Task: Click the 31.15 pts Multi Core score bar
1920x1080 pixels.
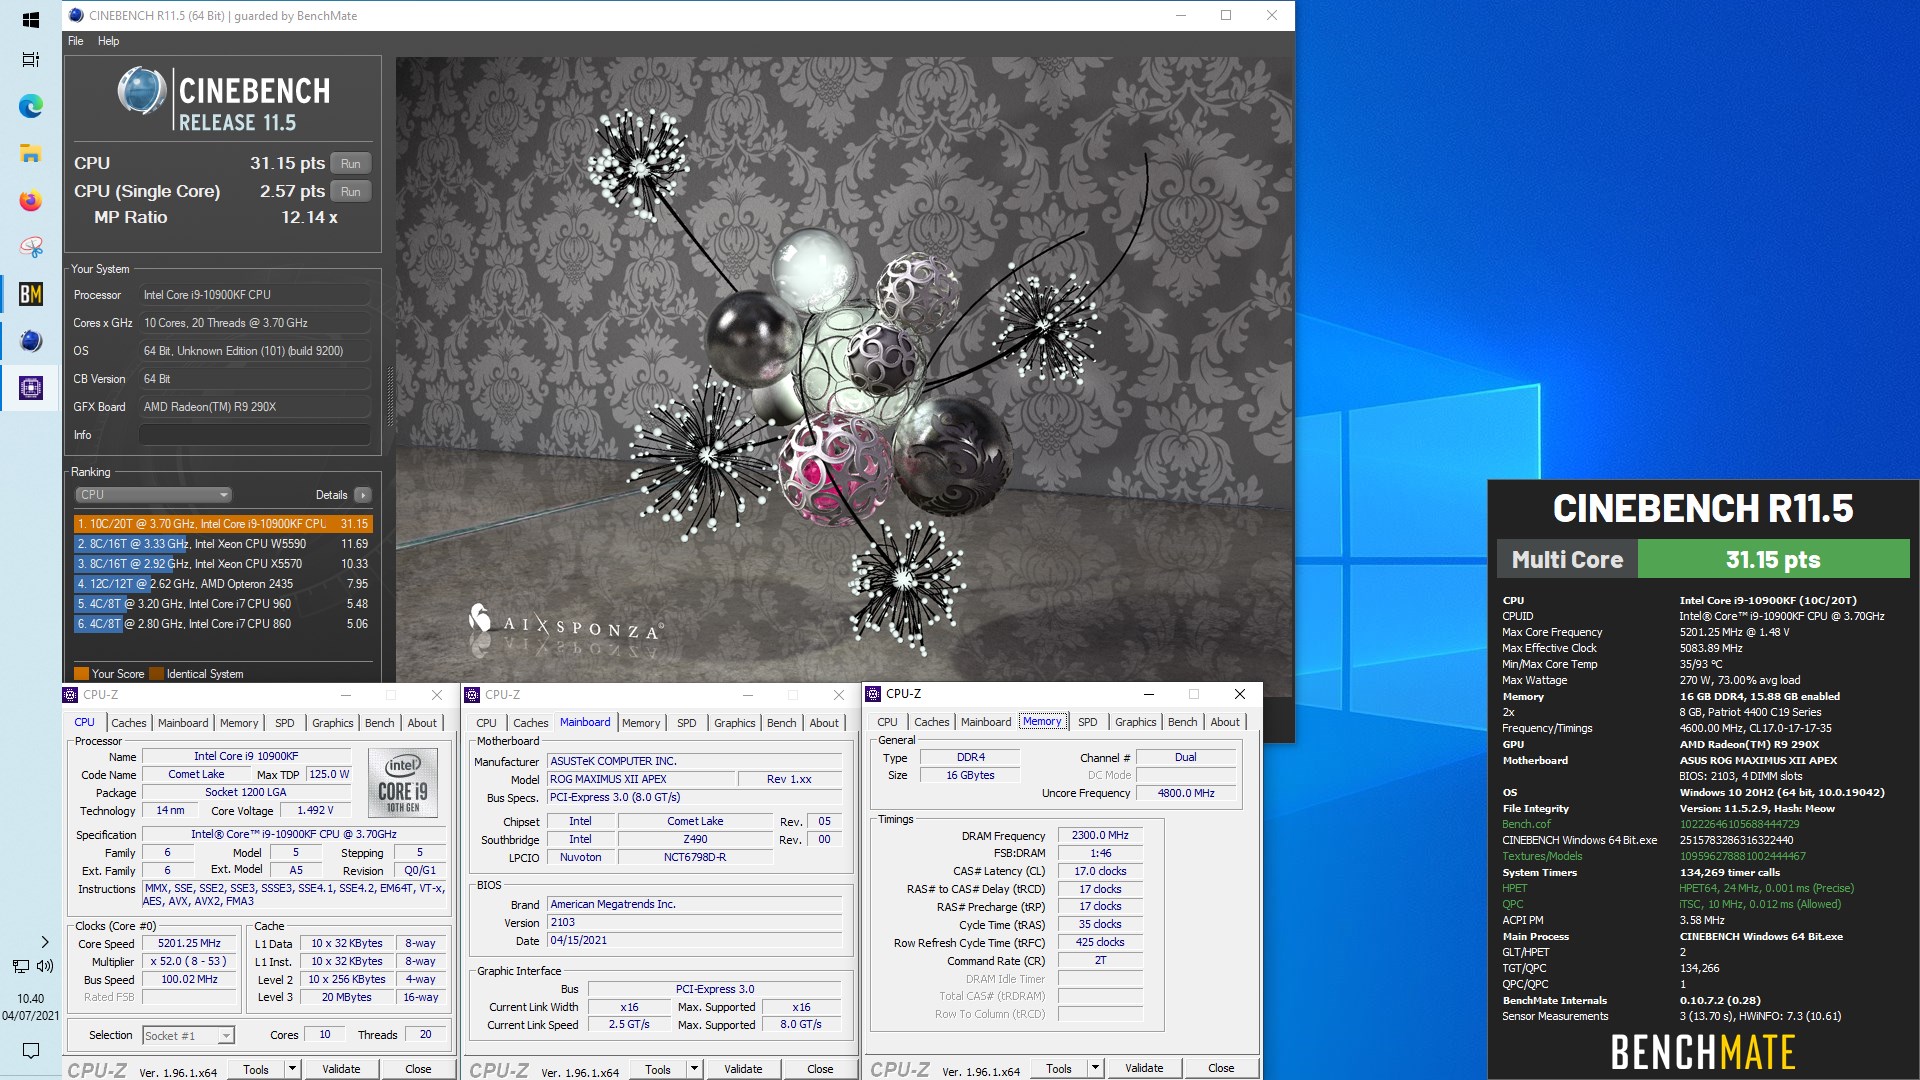Action: click(x=1773, y=559)
